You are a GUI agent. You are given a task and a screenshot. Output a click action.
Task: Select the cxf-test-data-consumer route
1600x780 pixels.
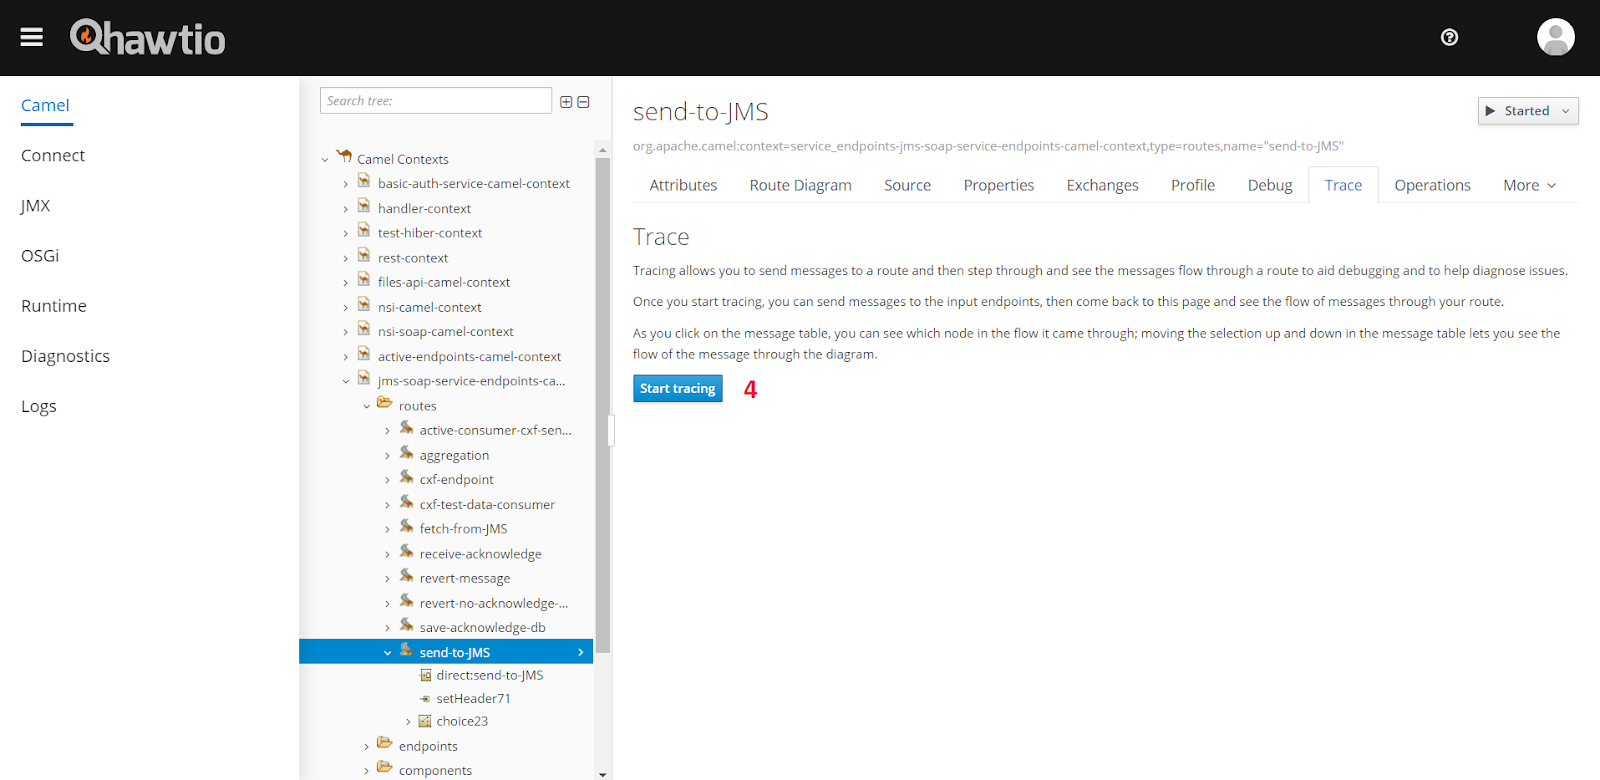point(487,505)
